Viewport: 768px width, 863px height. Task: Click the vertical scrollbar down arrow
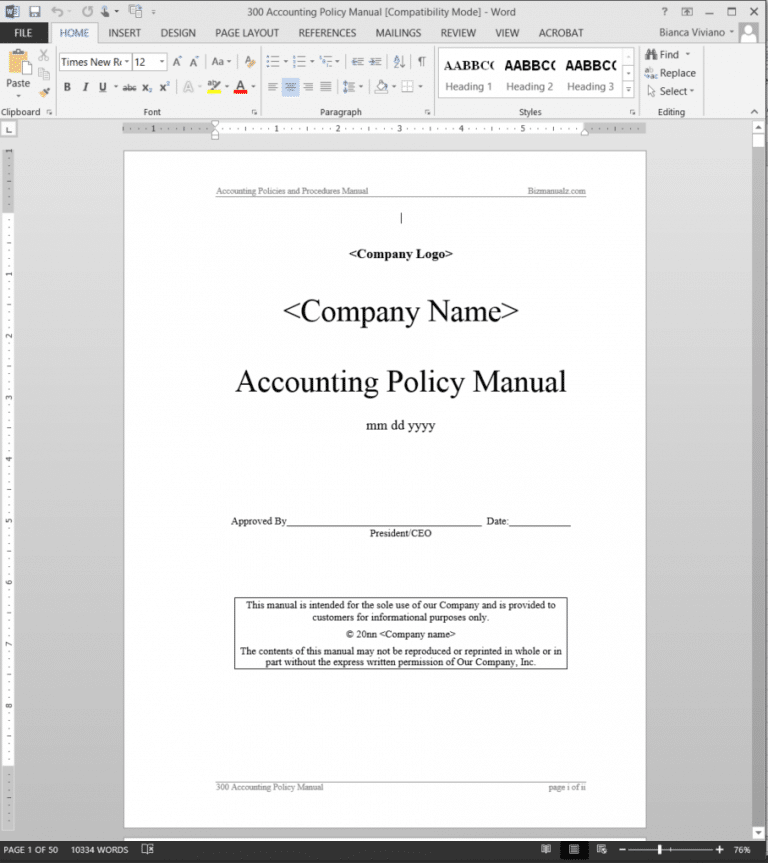point(758,833)
